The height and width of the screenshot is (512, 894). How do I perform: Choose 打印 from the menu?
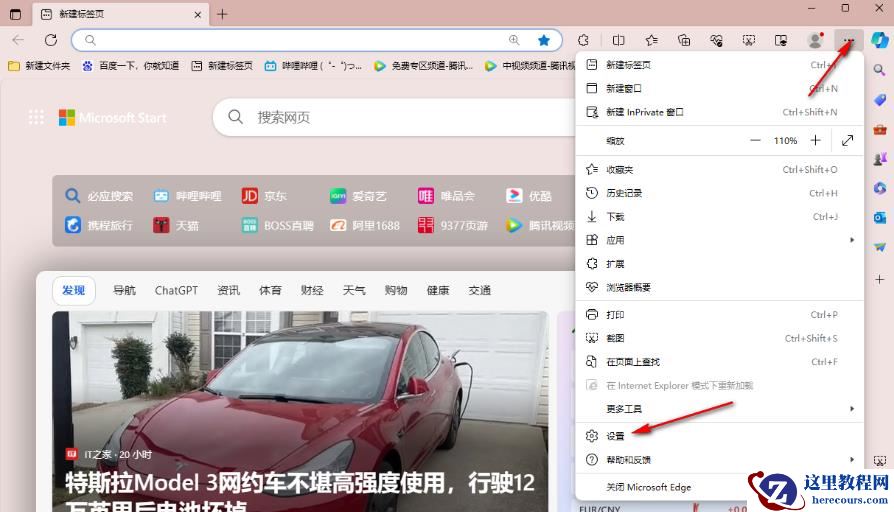(x=720, y=315)
